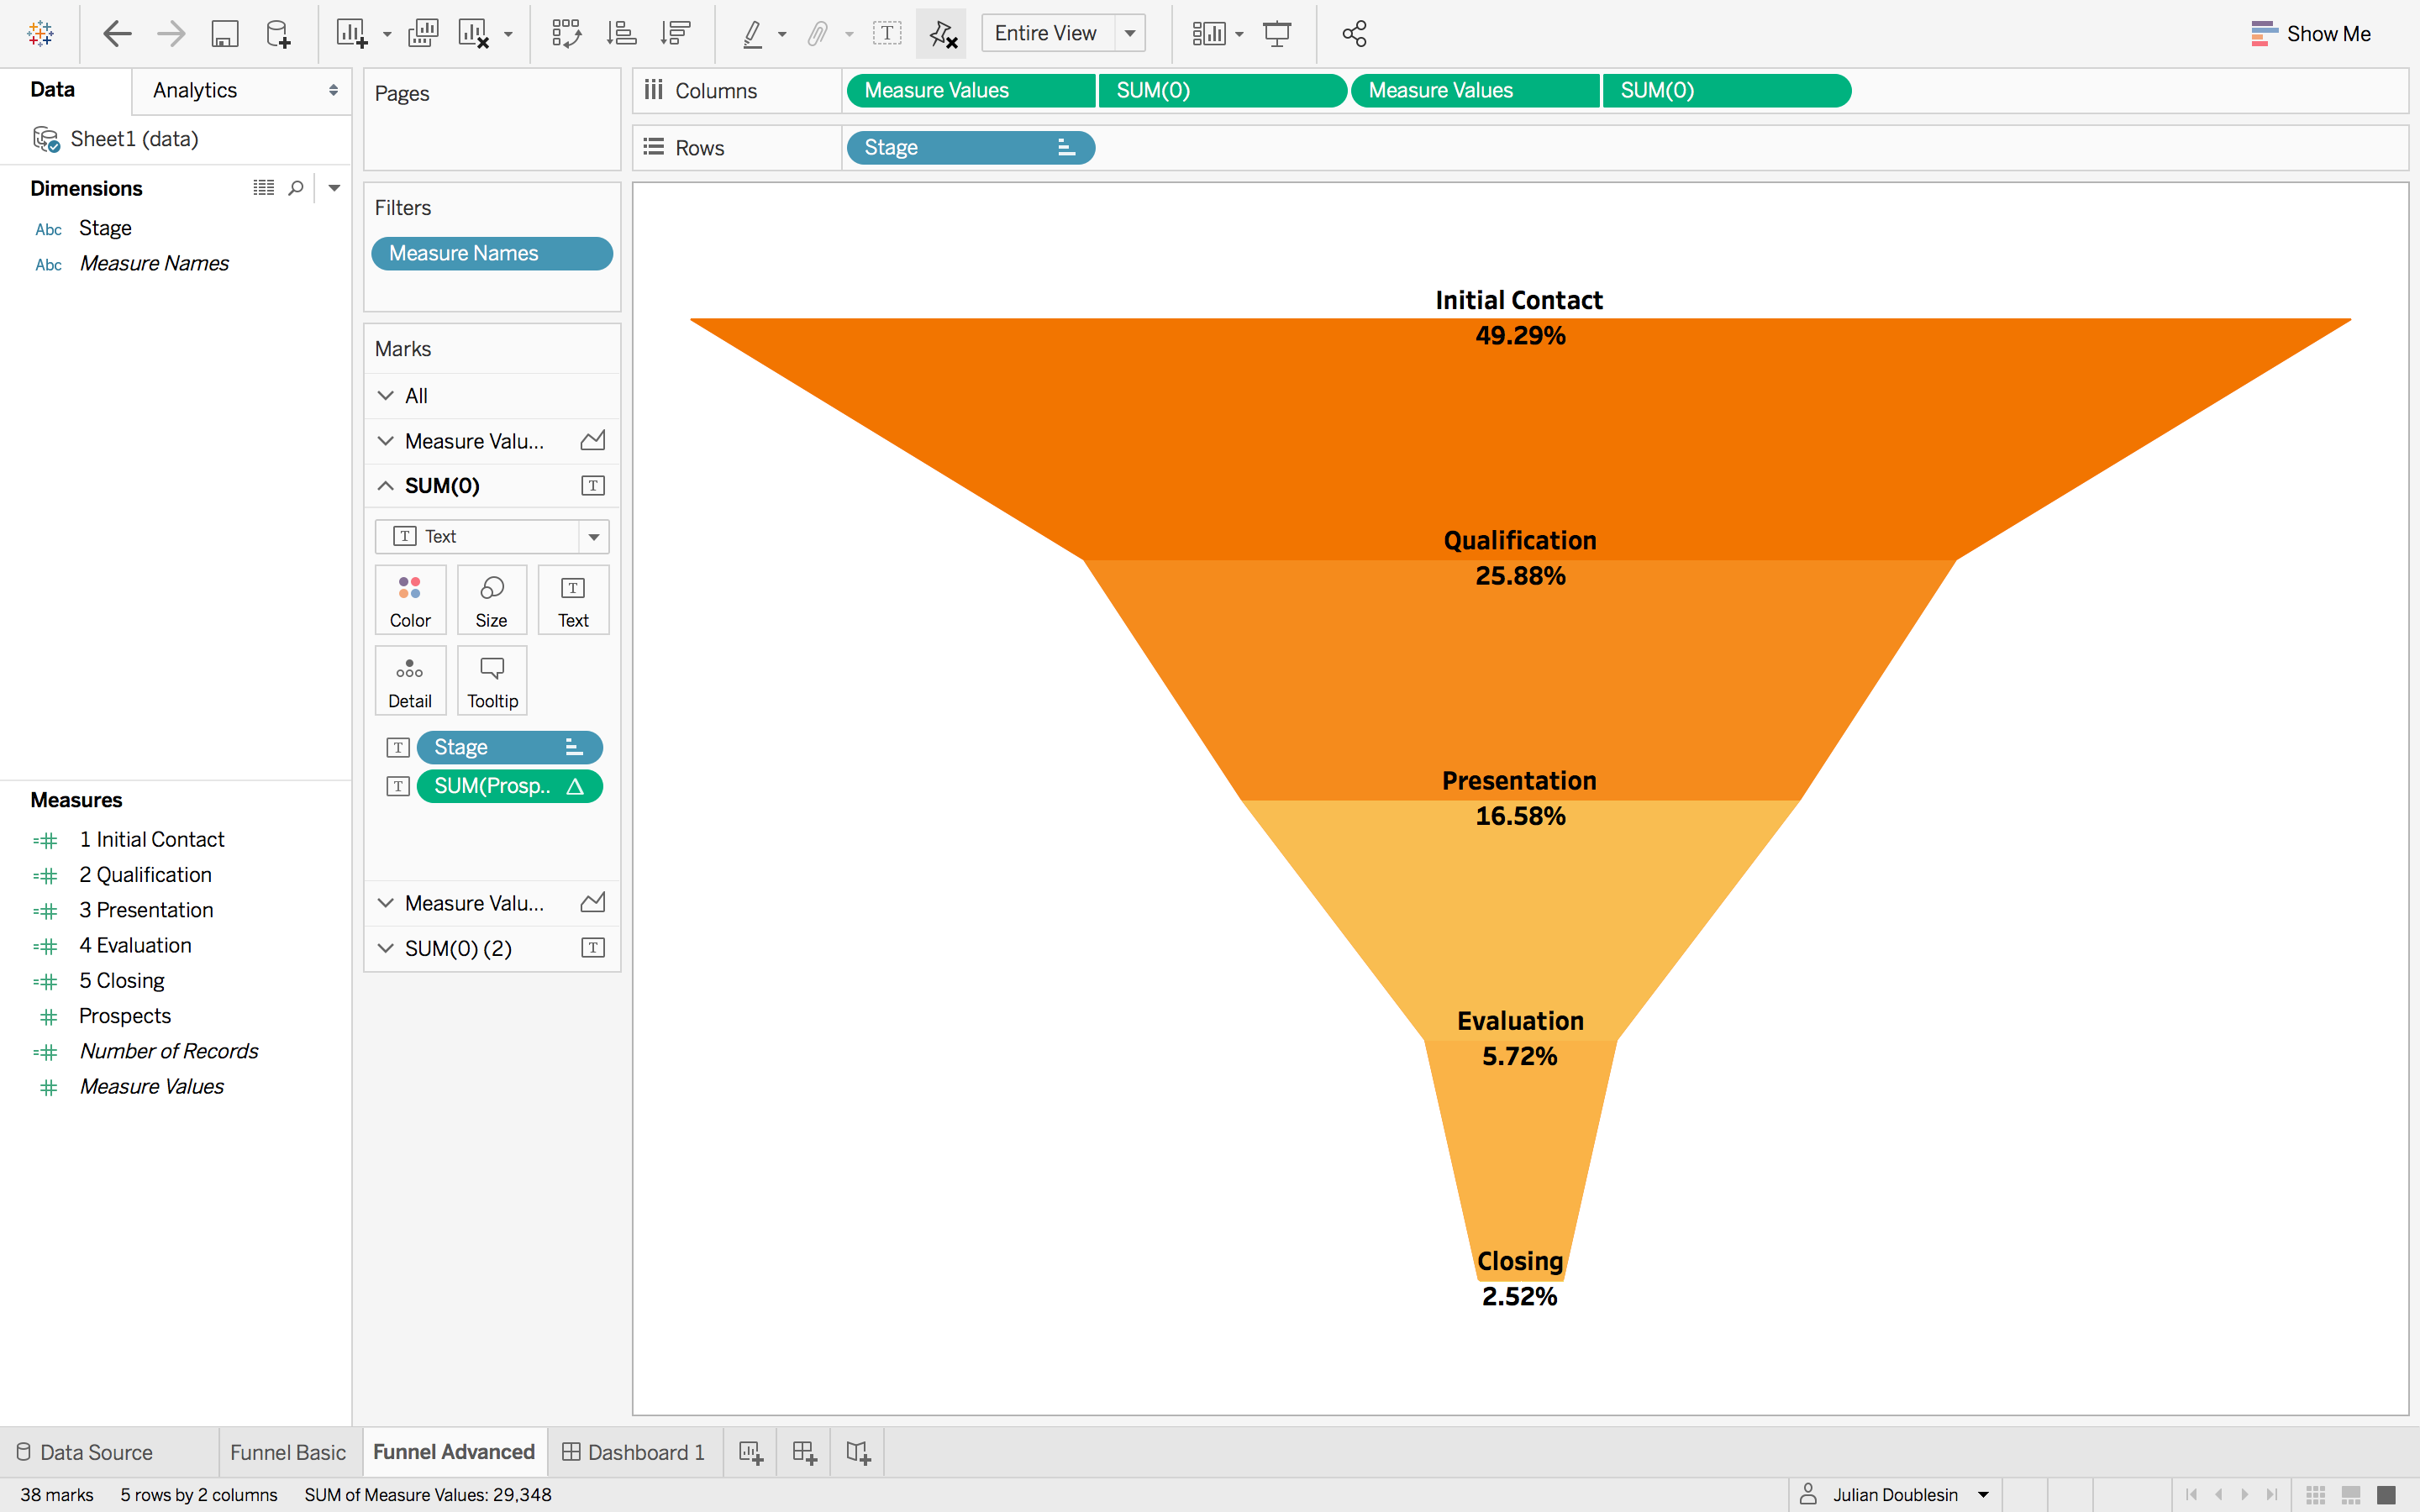The image size is (2420, 1512).
Task: Click the Detail marks card button
Action: coord(410,681)
